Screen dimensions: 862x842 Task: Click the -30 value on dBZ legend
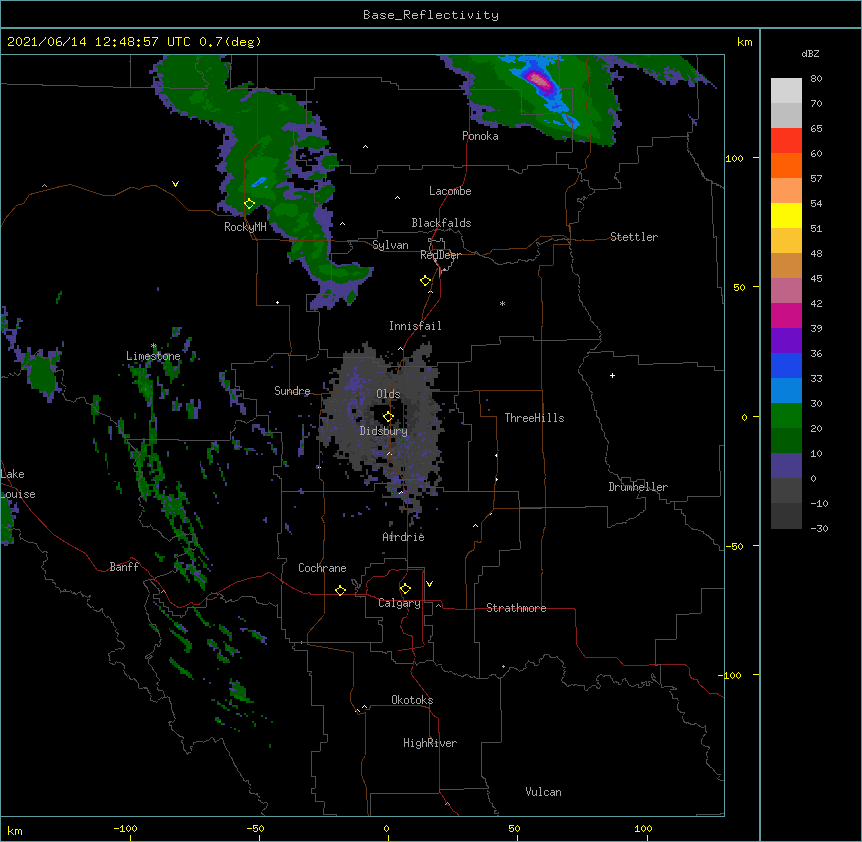pos(819,529)
